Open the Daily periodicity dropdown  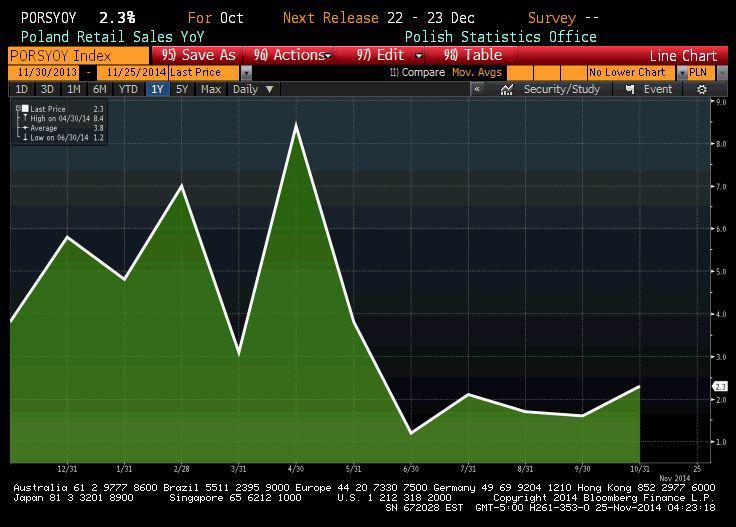[270, 89]
